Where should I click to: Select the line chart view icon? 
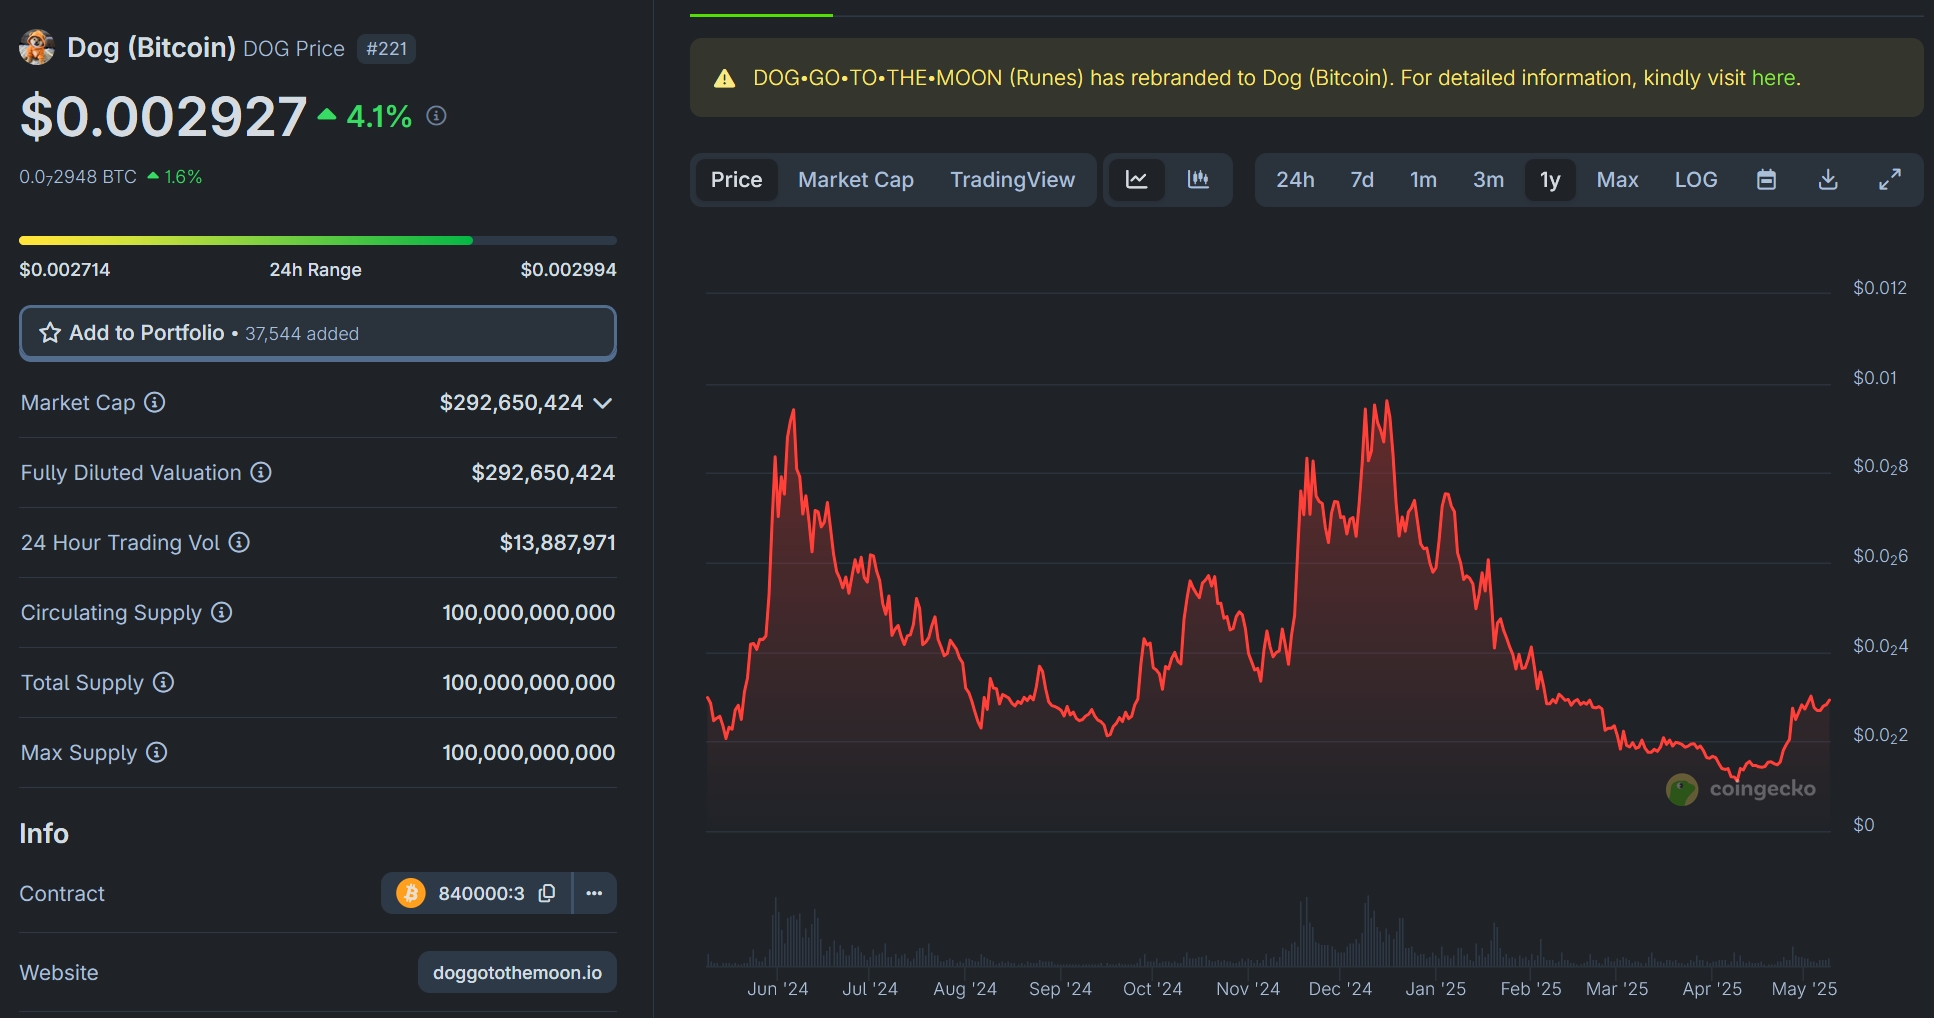point(1136,180)
